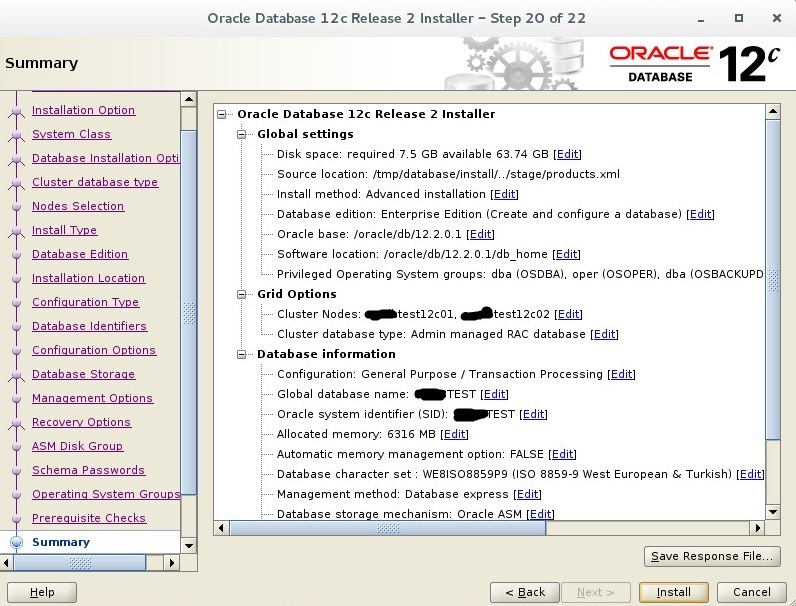Screen dimensions: 796x606
Task: Minimize the installer window
Action: pyautogui.click(x=701, y=19)
